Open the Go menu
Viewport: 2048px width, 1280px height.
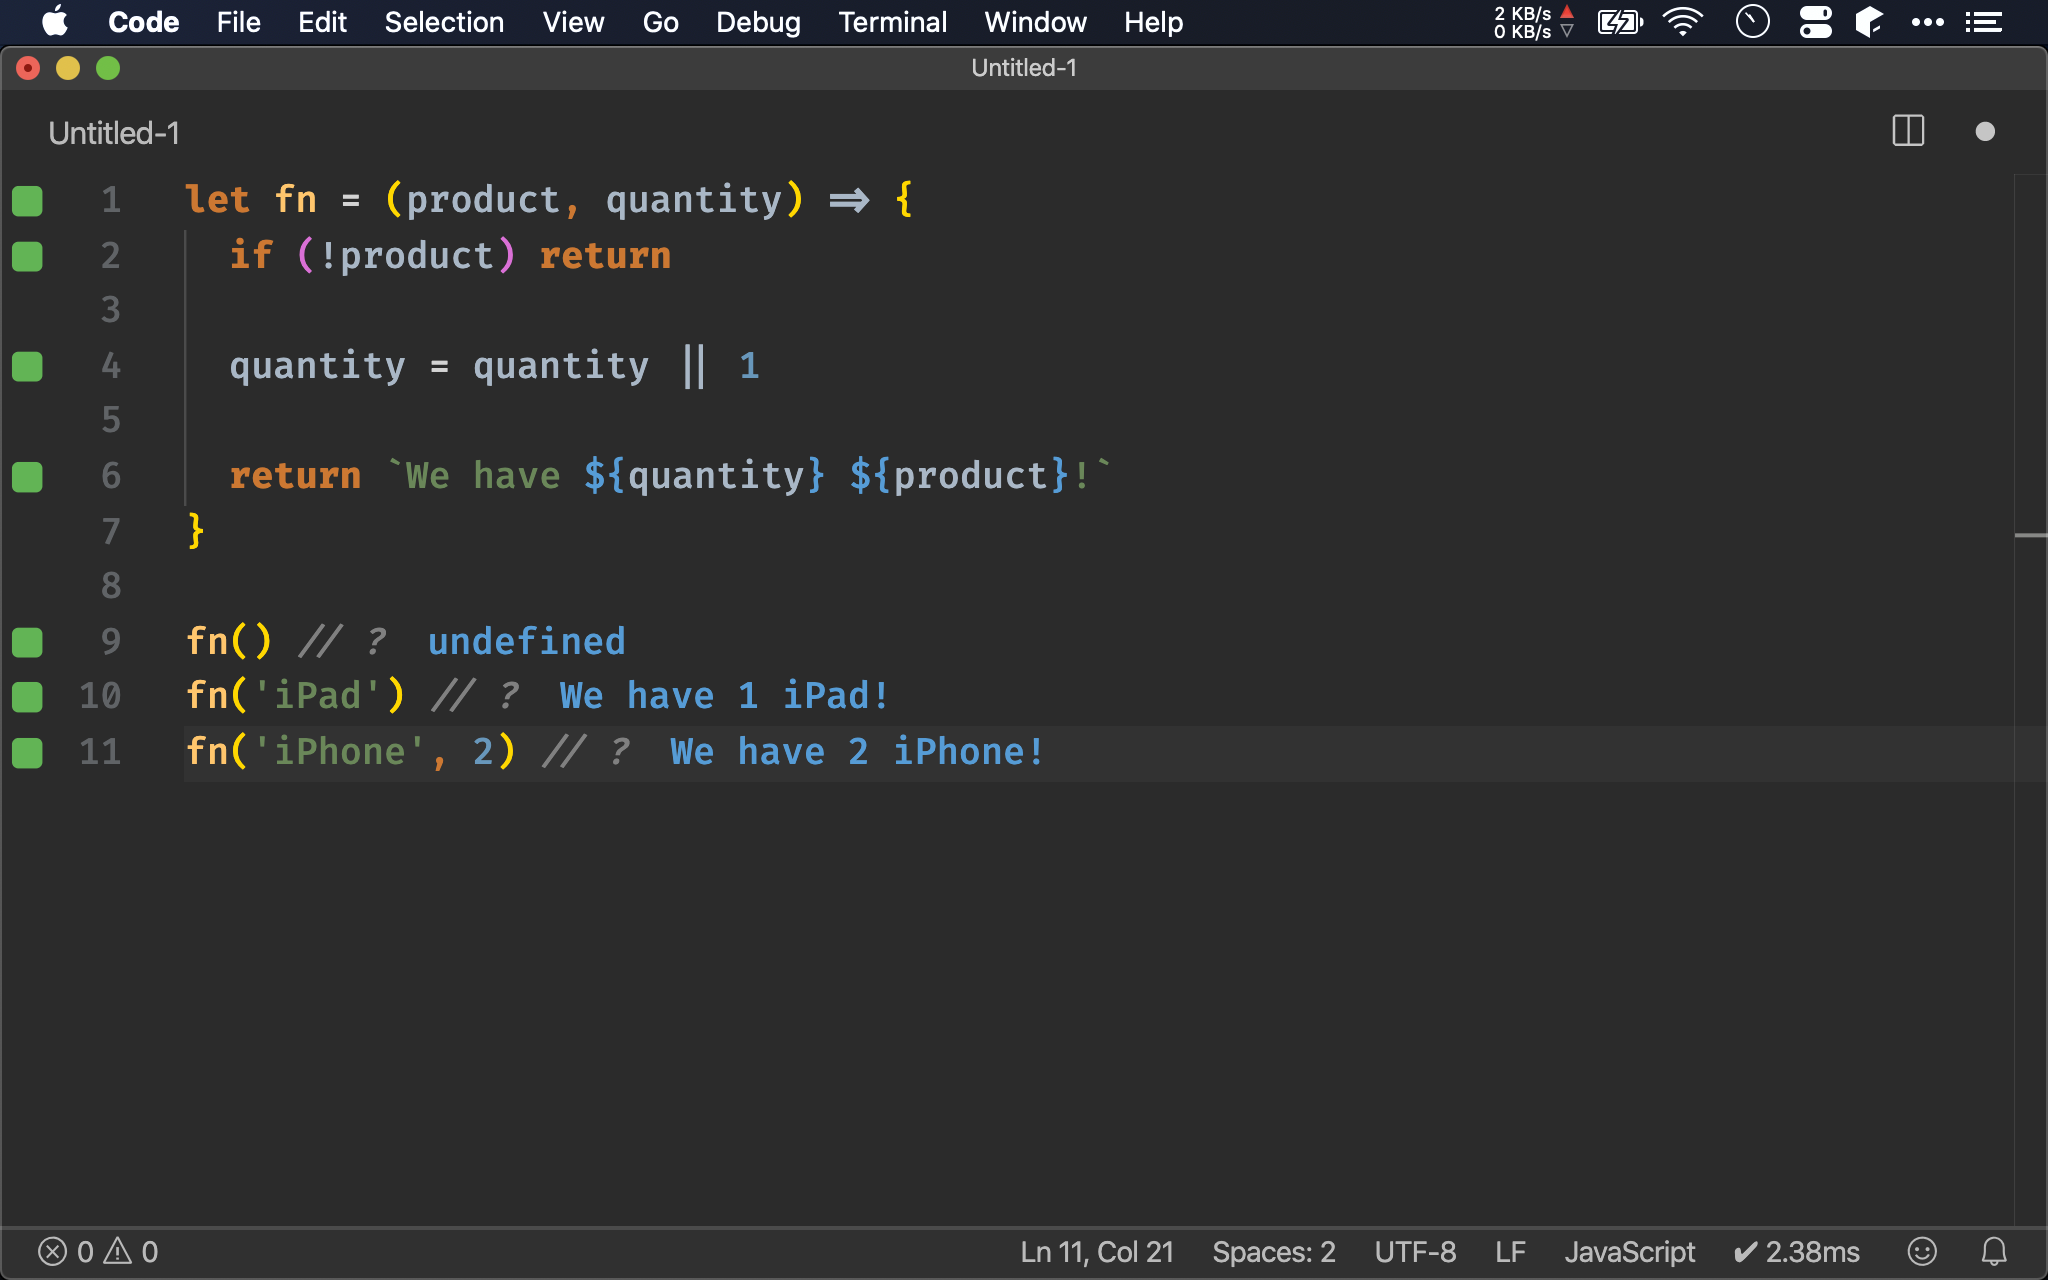click(661, 22)
